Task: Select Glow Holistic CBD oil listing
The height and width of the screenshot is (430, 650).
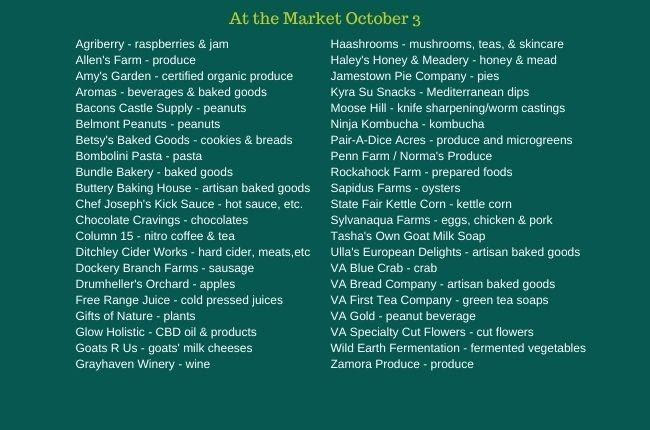Action: pos(166,332)
